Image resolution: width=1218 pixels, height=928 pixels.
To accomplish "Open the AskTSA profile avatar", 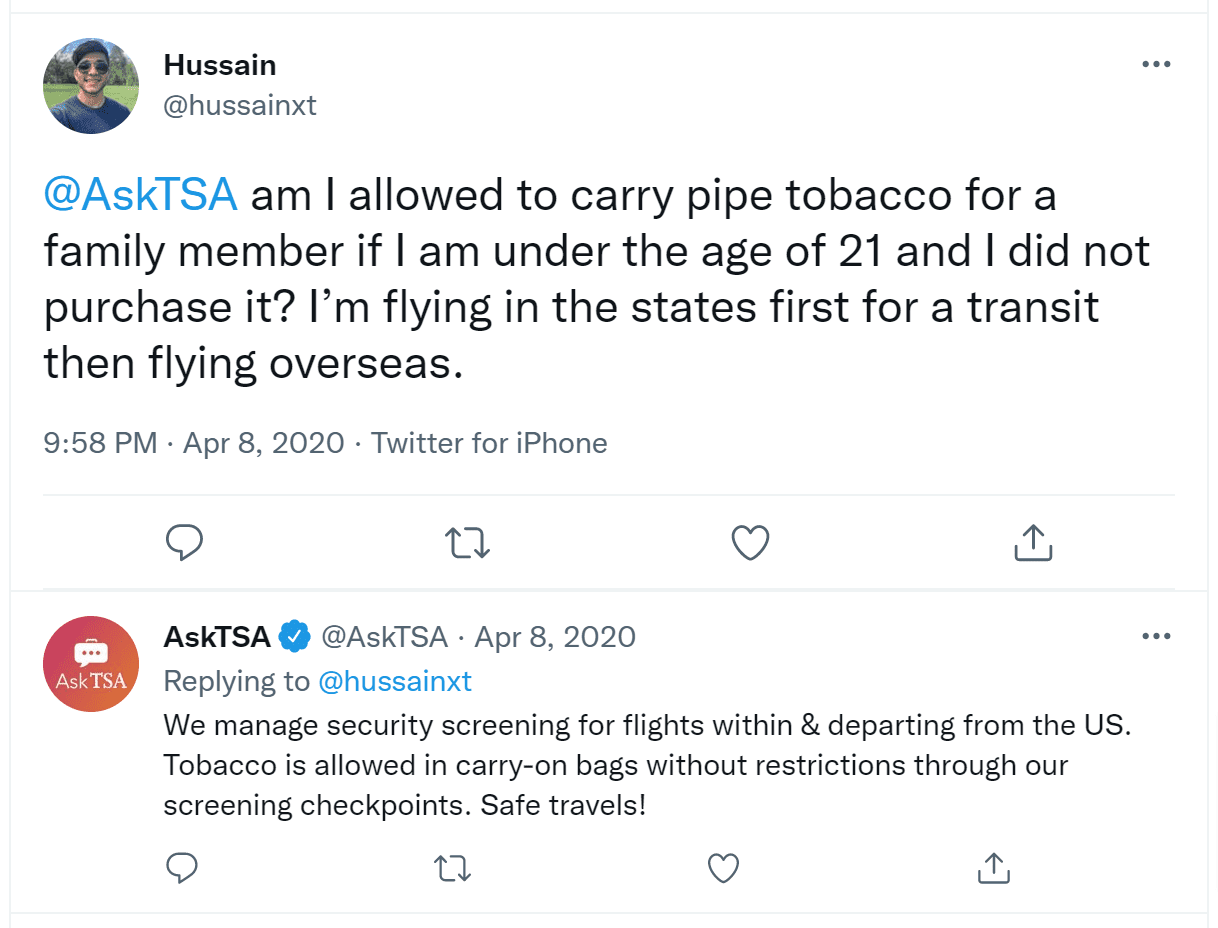I will coord(91,664).
